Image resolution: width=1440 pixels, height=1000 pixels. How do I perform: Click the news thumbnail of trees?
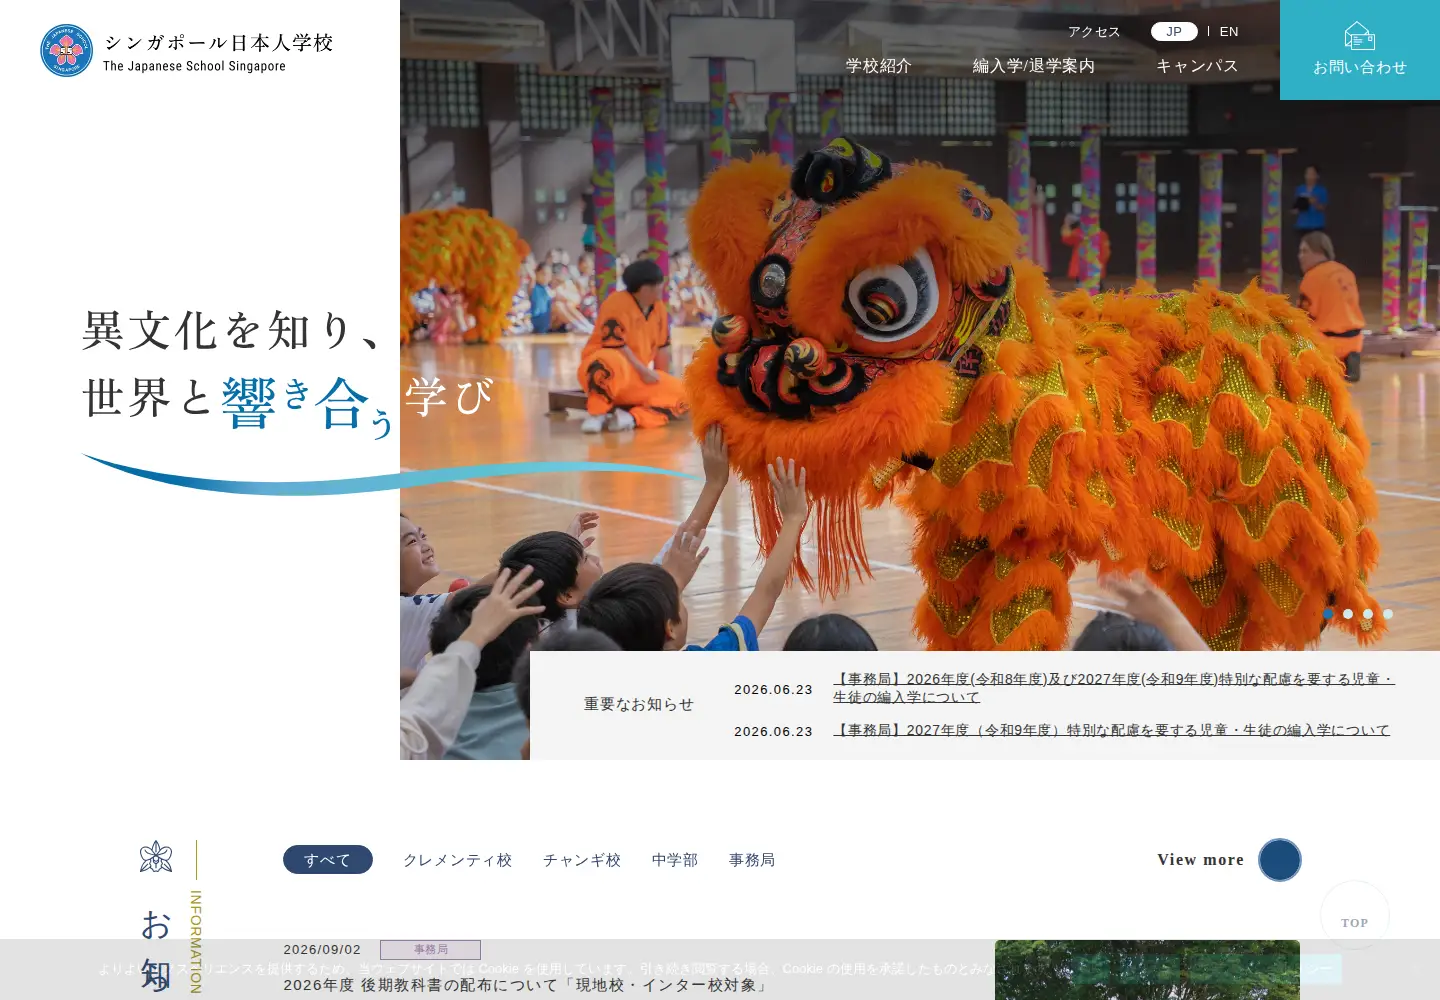coord(1147,970)
